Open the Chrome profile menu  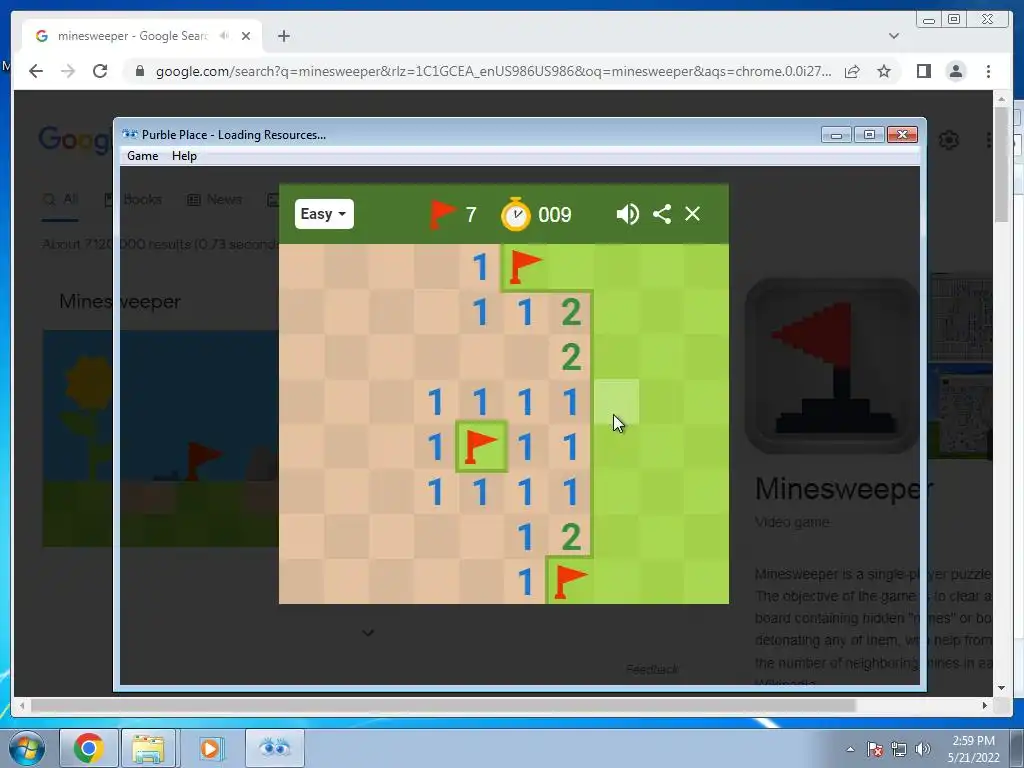(955, 71)
